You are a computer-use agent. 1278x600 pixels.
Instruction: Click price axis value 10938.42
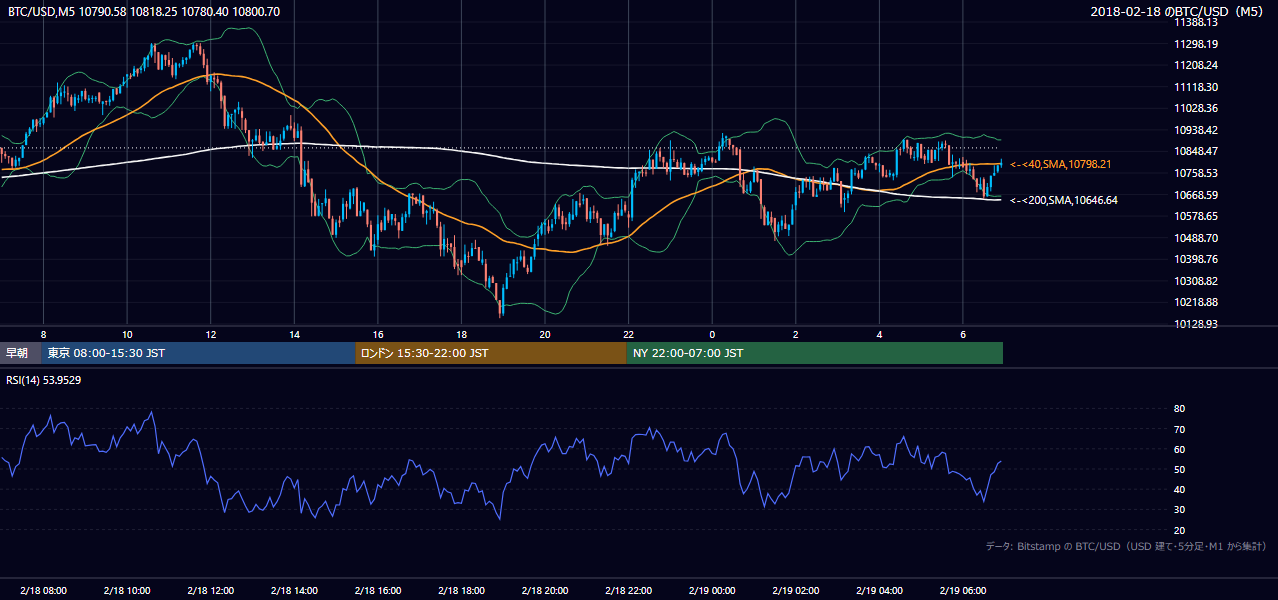click(1196, 130)
